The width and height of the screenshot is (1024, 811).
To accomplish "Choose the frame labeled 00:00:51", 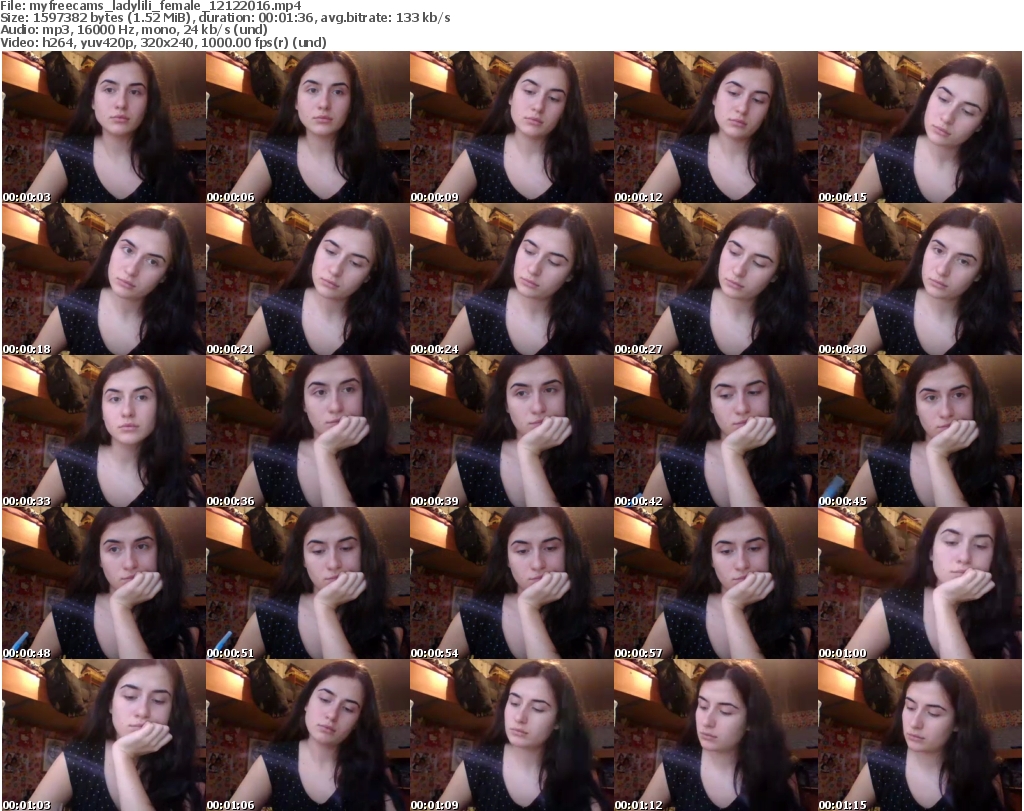I will pos(308,584).
